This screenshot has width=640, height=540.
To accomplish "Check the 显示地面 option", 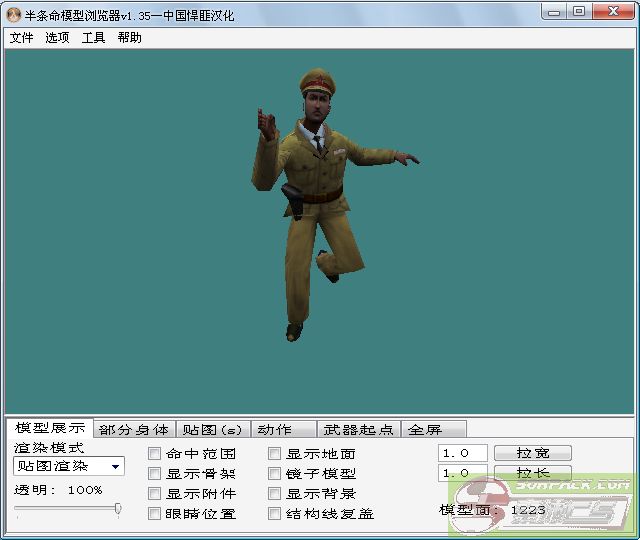I will [275, 454].
